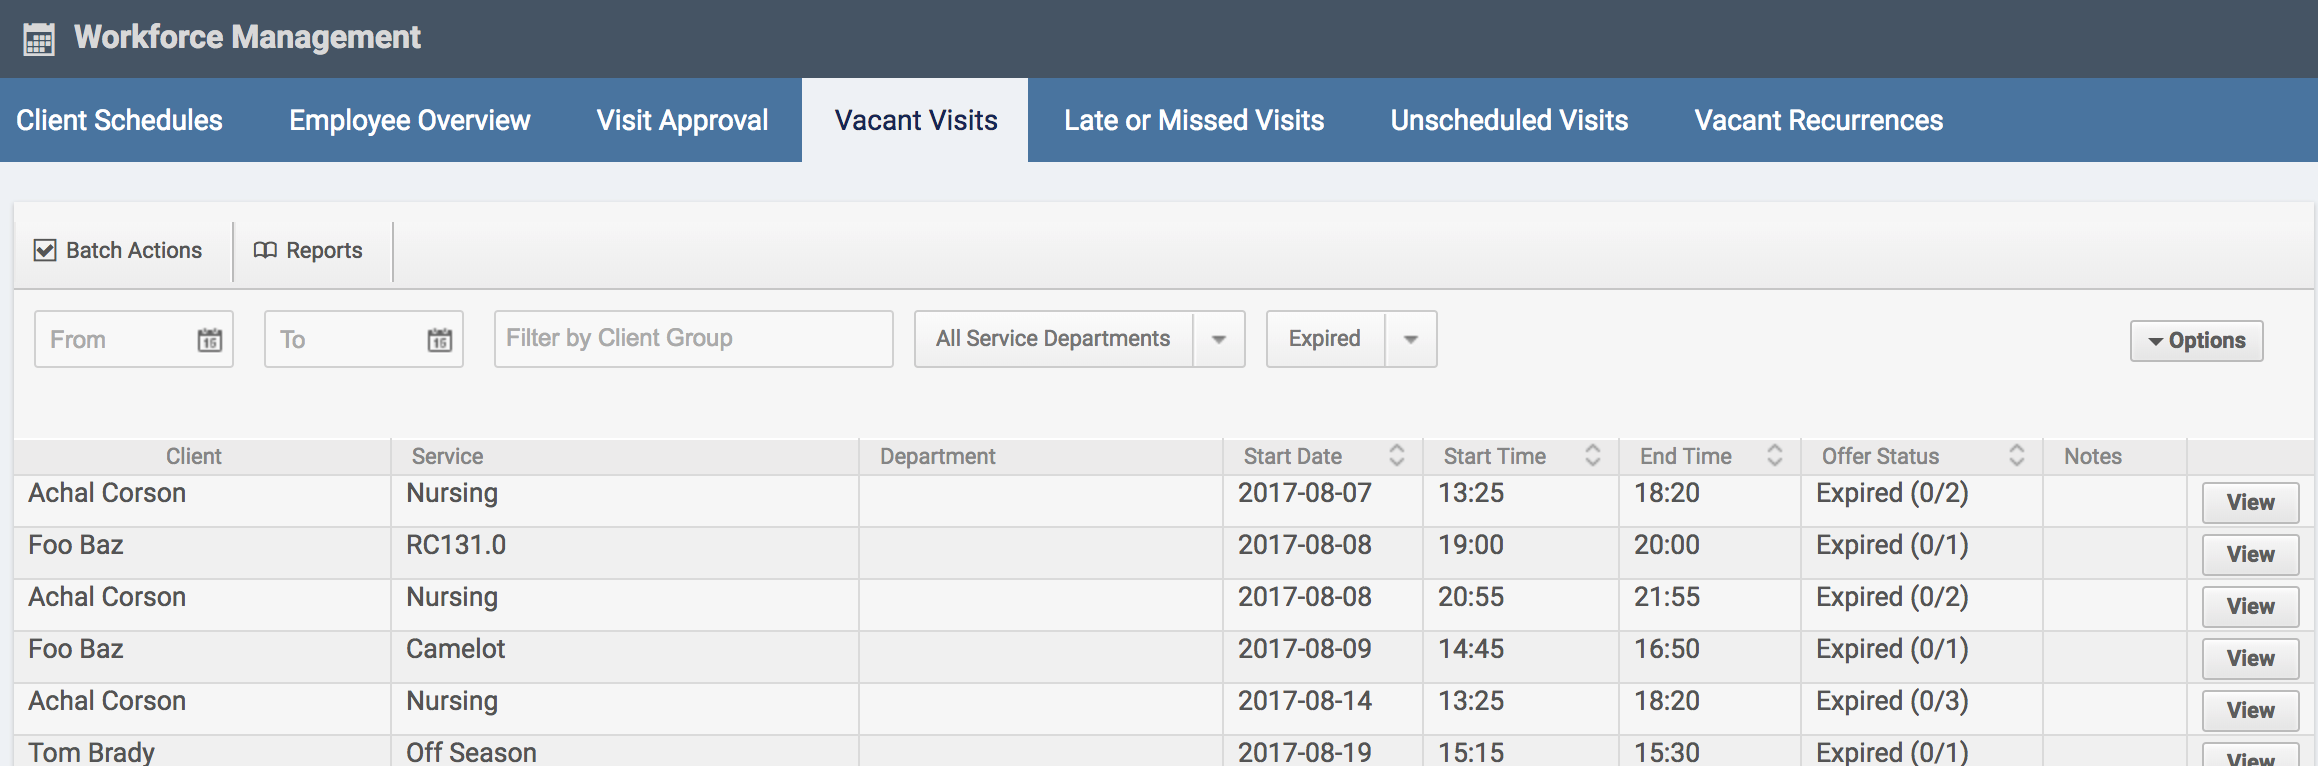Expand the All Service Departments dropdown
The width and height of the screenshot is (2318, 766).
pos(1219,340)
